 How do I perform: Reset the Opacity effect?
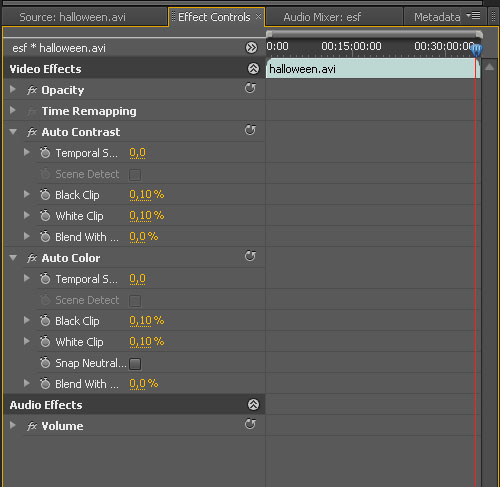[250, 88]
